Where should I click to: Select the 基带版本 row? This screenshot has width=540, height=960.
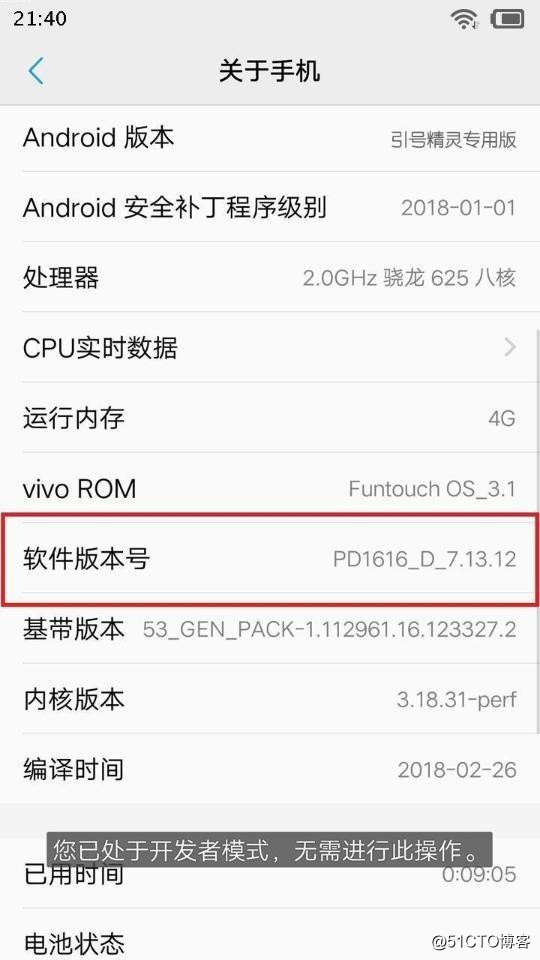[x=270, y=629]
